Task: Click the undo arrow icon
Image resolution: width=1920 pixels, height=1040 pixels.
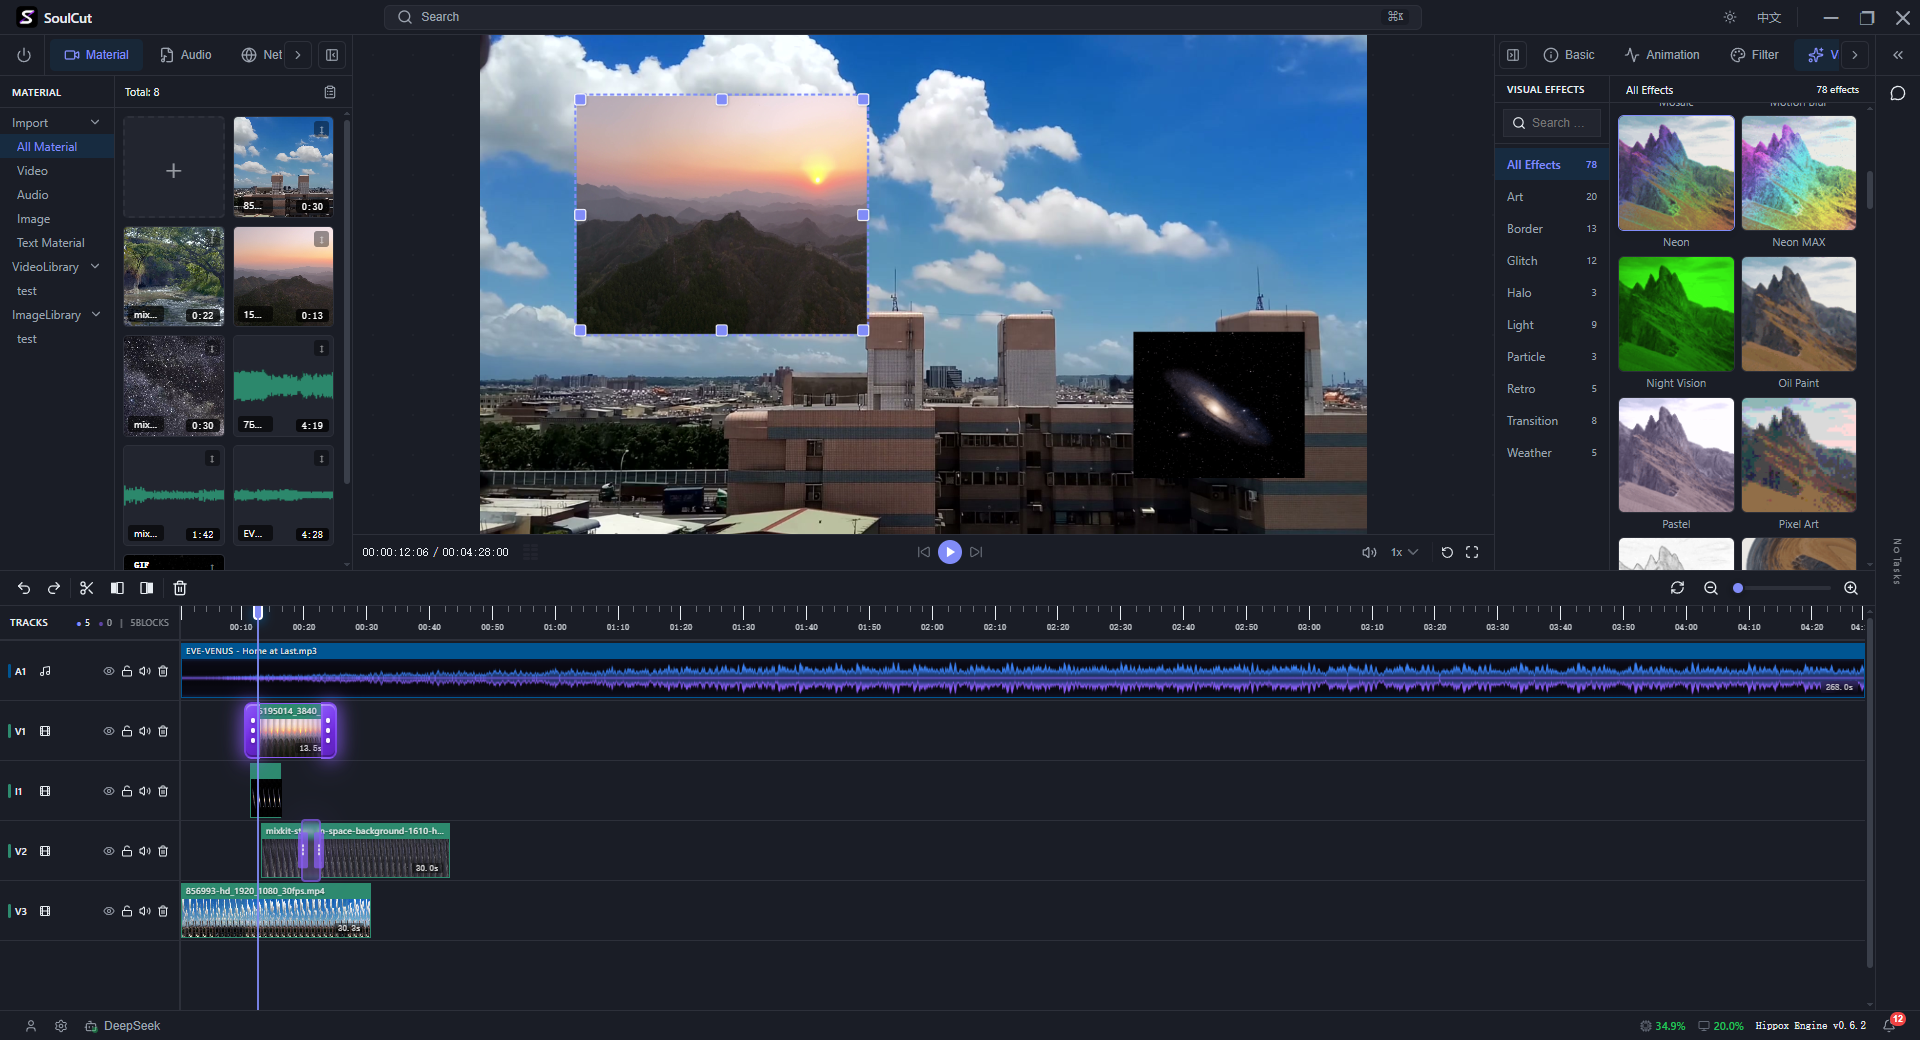Action: tap(24, 588)
